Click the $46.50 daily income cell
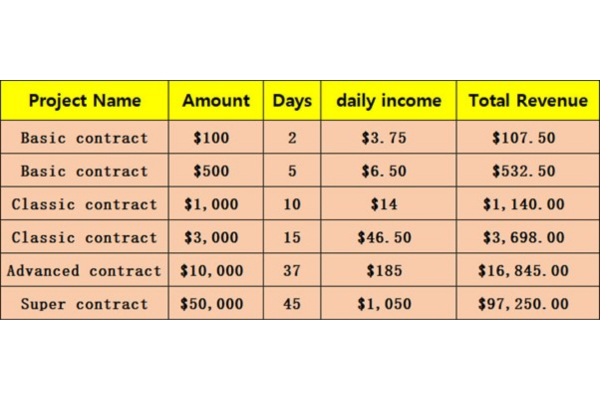Image resolution: width=600 pixels, height=400 pixels. coord(389,237)
